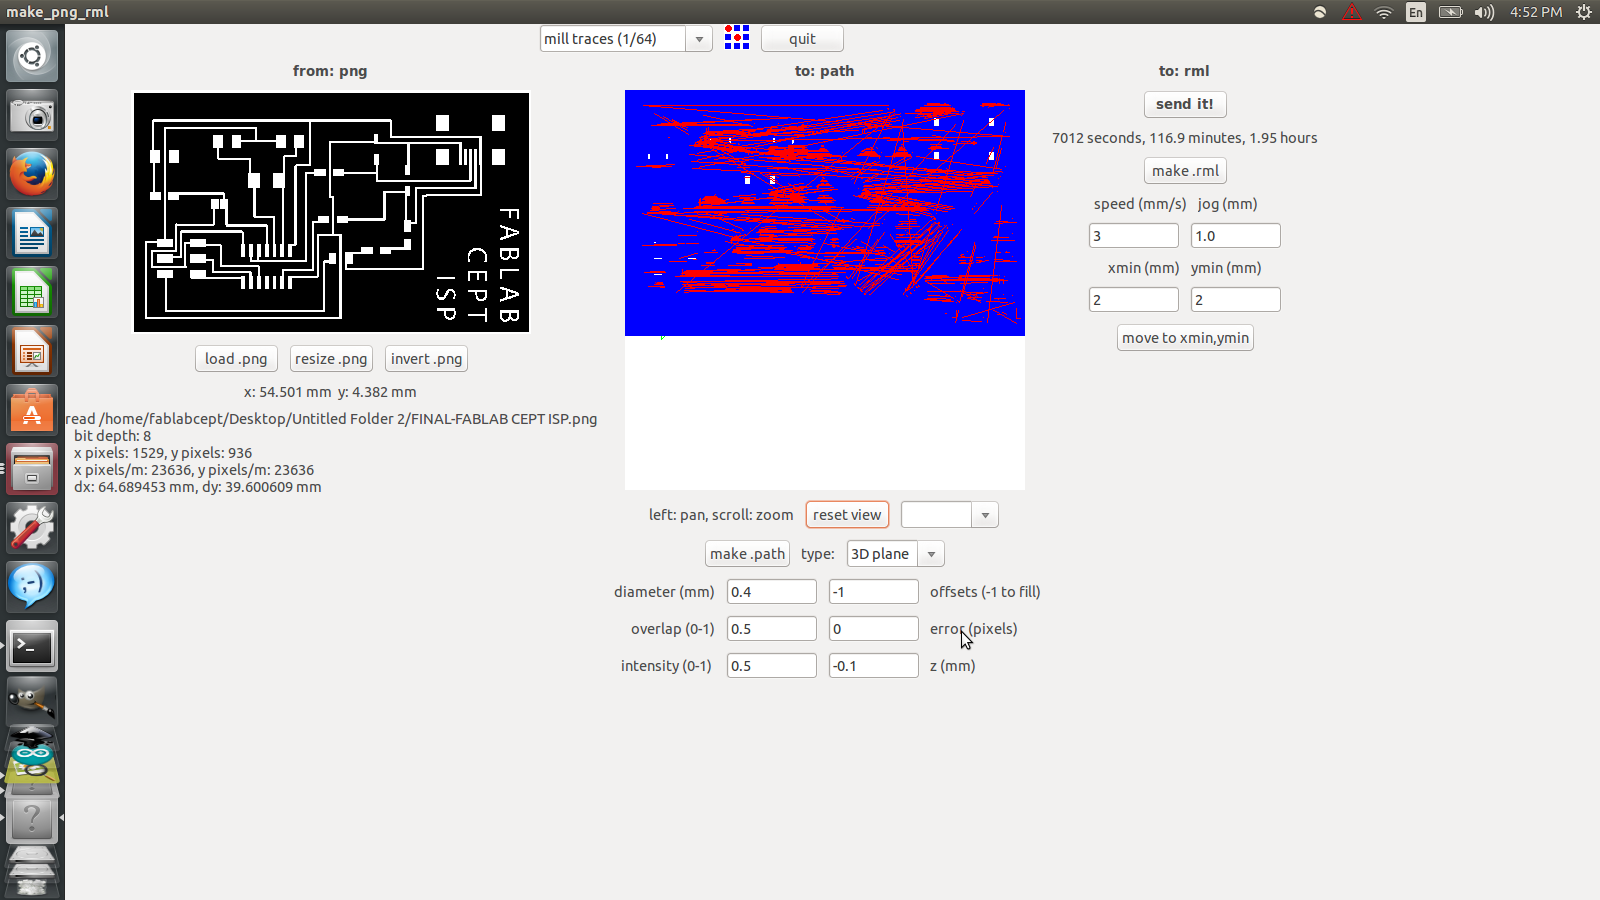Open the battery status indicator
1600x900 pixels.
1450,12
